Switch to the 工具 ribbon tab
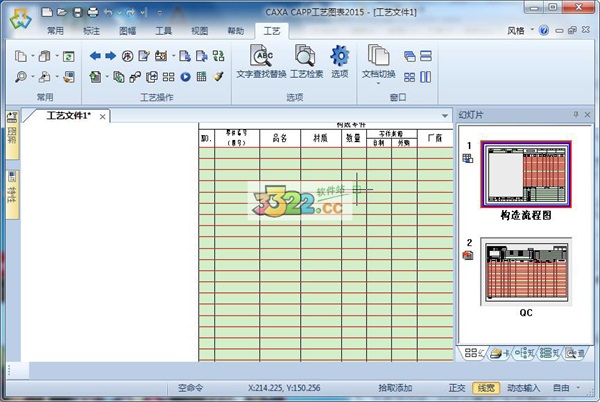The width and height of the screenshot is (600, 402). (163, 31)
